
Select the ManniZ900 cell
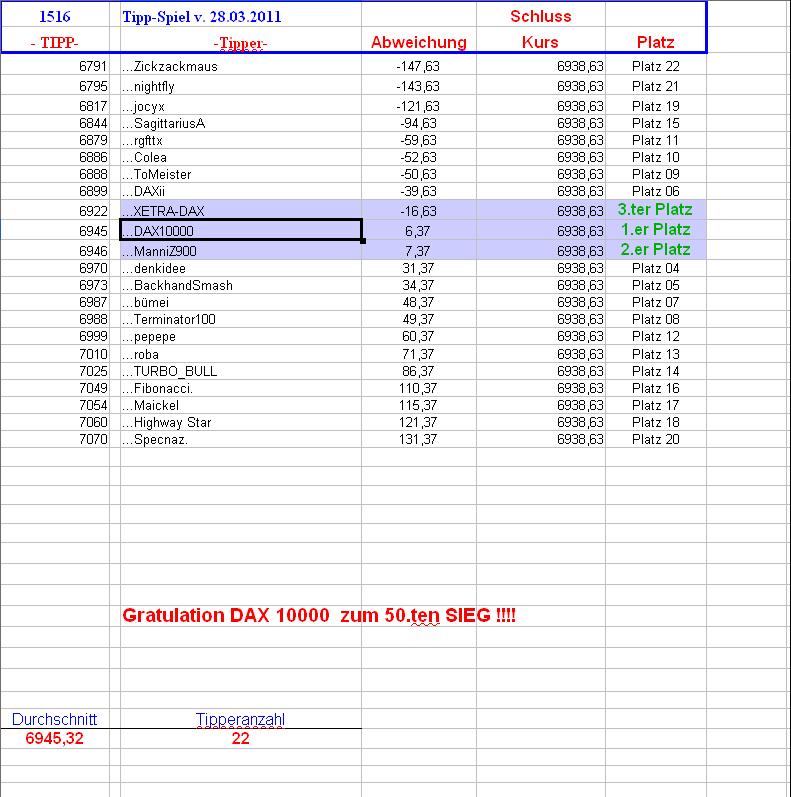click(241, 251)
